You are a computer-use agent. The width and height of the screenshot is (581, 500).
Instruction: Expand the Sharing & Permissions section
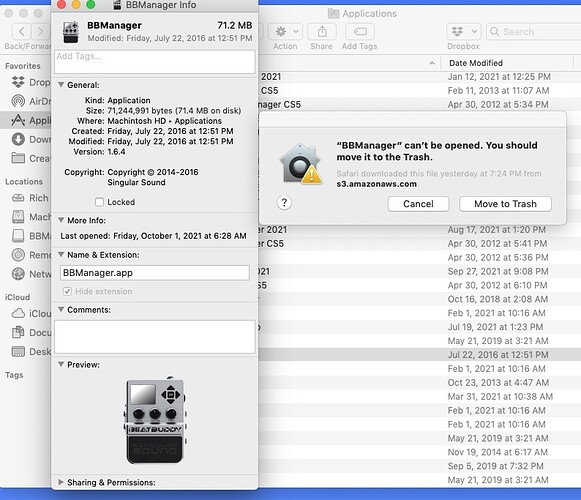tap(61, 482)
